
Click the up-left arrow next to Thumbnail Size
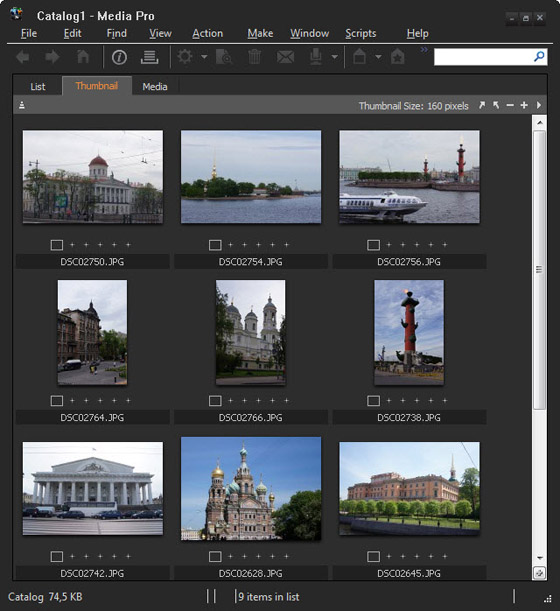click(x=496, y=105)
